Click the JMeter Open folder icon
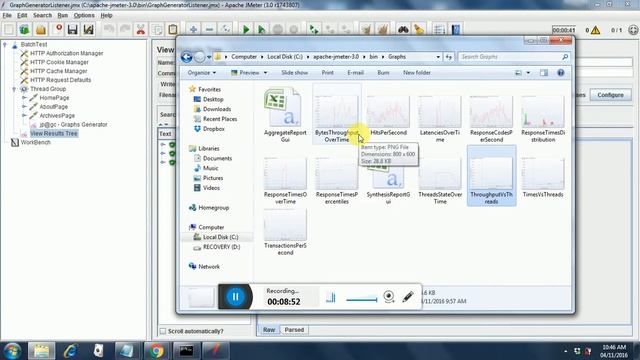640x360 pixels. click(x=41, y=29)
